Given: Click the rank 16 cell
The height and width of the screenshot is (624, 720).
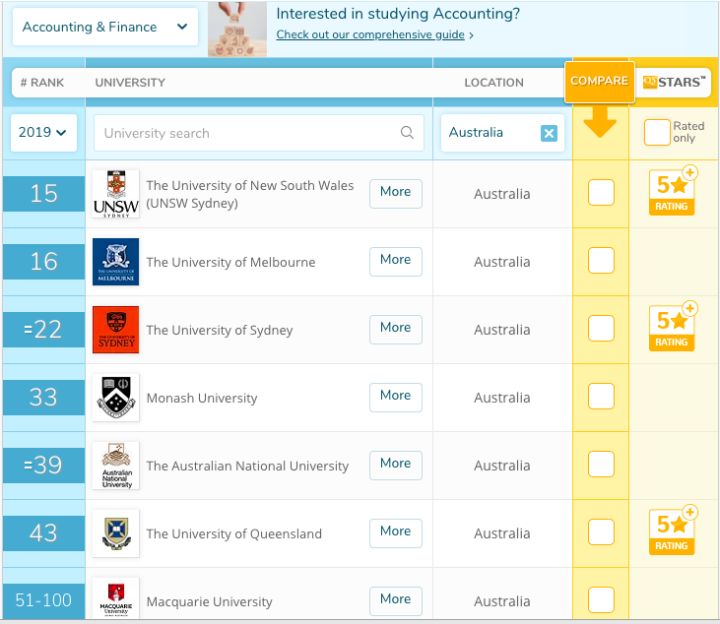Looking at the screenshot, I should point(44,262).
